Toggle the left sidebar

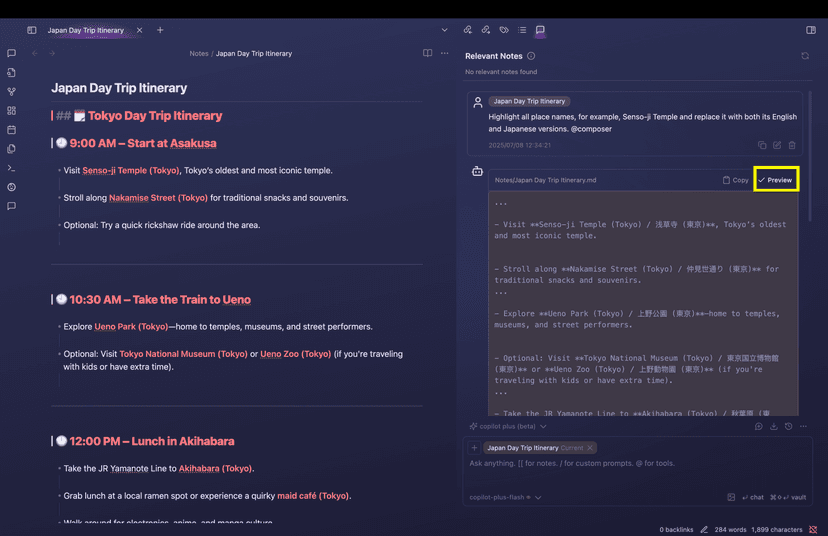click(x=32, y=30)
